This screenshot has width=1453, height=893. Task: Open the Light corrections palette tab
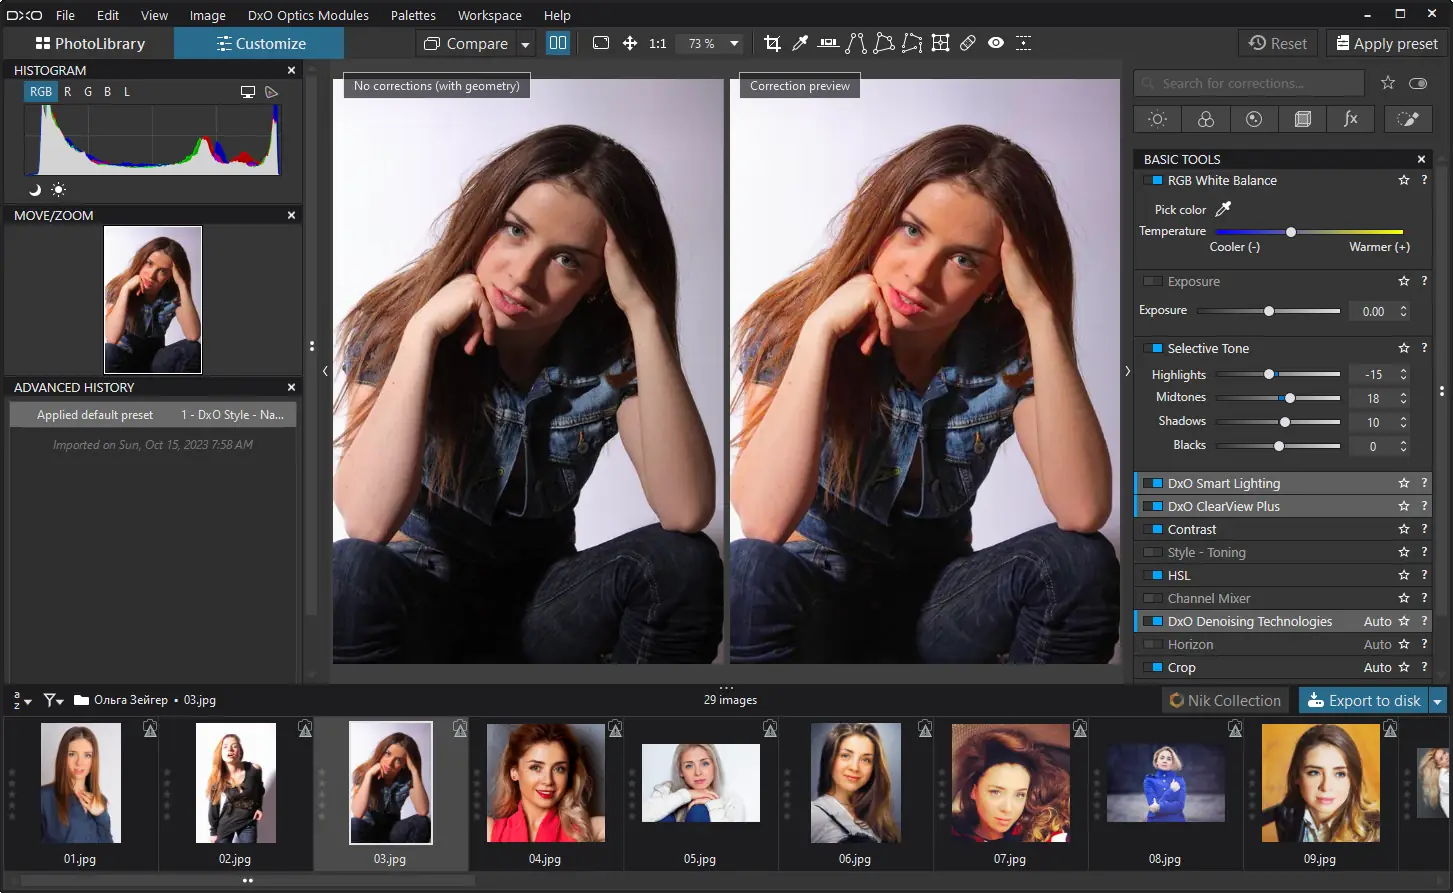tap(1158, 119)
